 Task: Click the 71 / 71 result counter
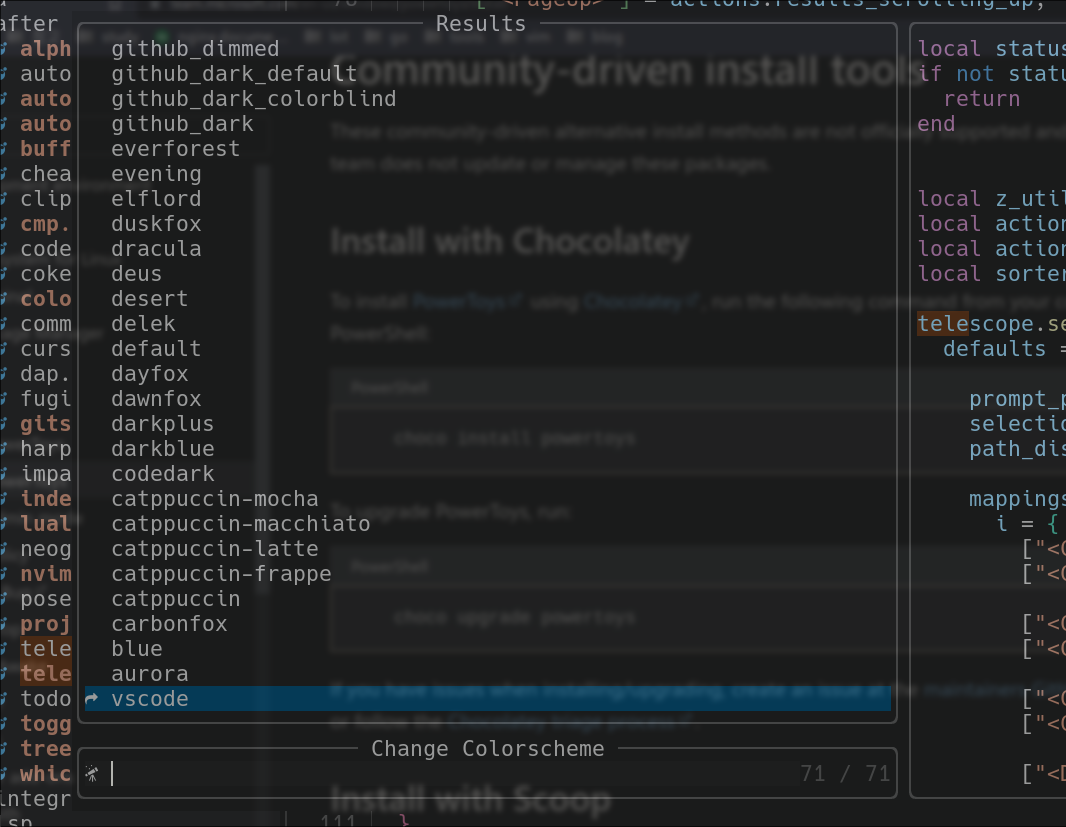pyautogui.click(x=845, y=773)
